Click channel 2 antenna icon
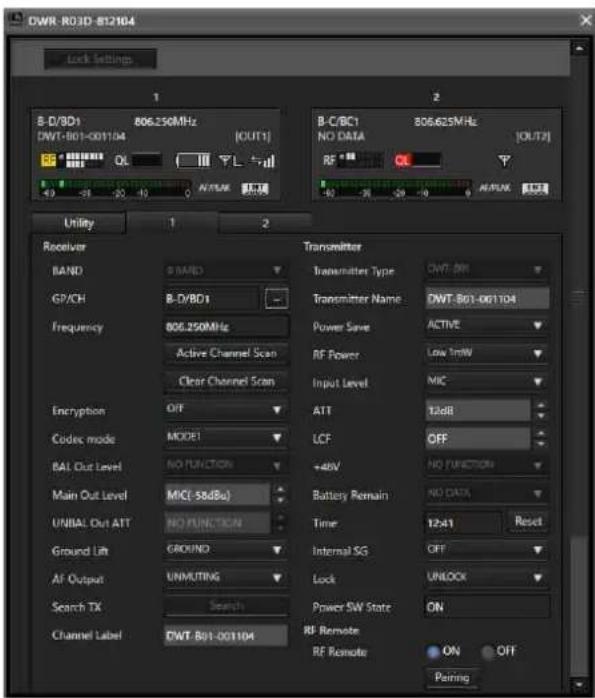Screen dimensions: 595x698 point(504,161)
